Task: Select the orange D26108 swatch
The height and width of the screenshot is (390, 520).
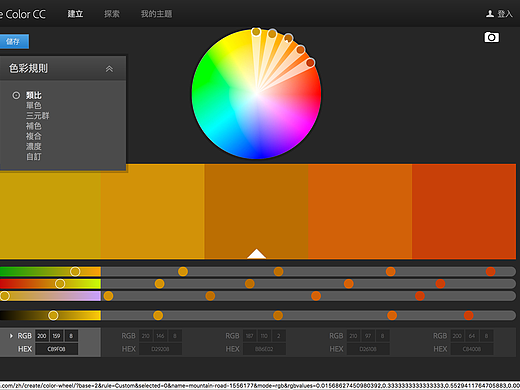Action: pos(360,211)
